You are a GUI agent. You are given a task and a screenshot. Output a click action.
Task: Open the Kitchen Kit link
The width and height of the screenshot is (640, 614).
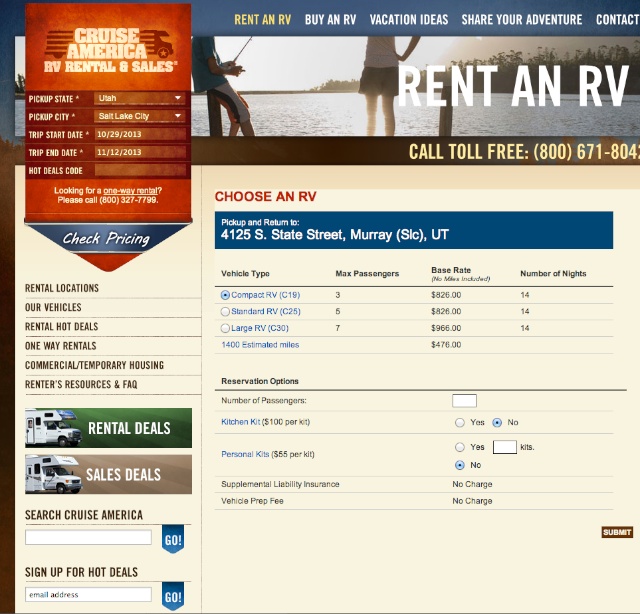[240, 422]
